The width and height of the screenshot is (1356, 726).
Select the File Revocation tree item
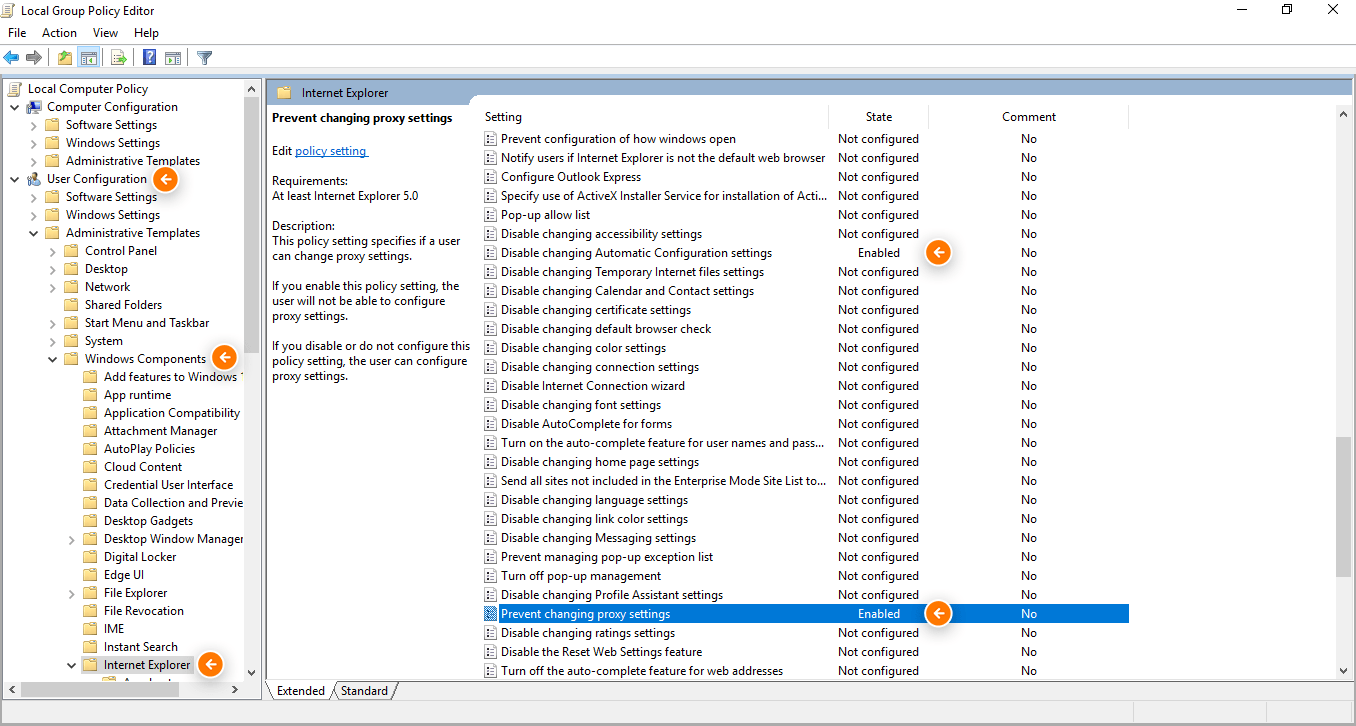click(x=144, y=611)
